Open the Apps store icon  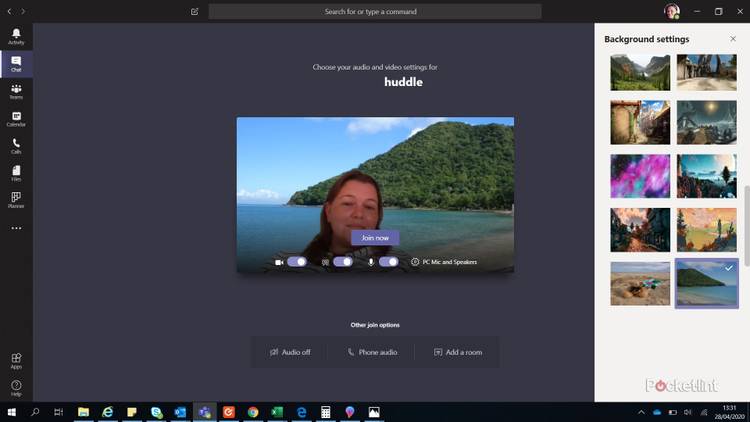click(16, 360)
